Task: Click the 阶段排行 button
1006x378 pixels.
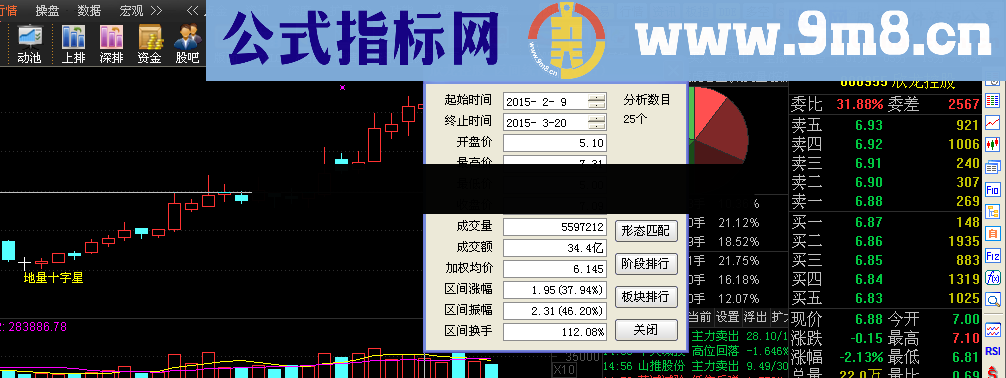Action: pos(646,263)
